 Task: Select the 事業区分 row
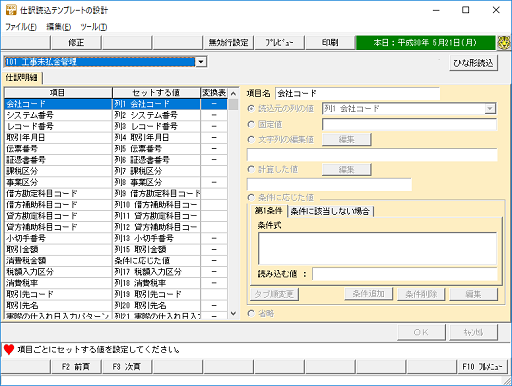(116, 182)
